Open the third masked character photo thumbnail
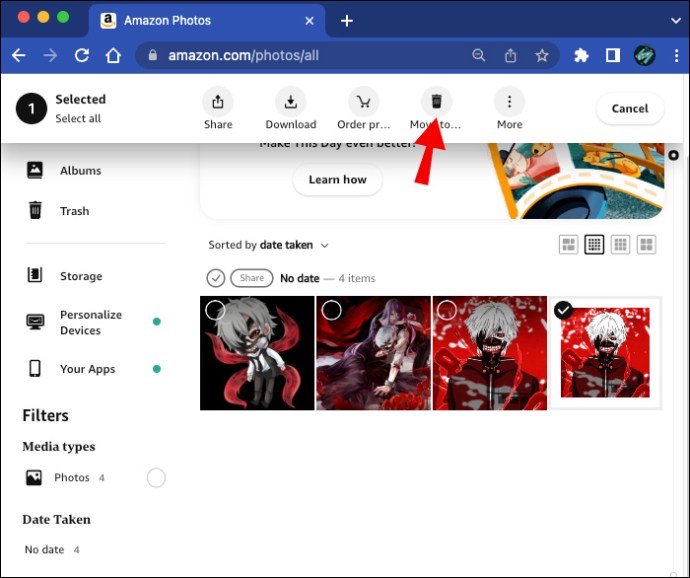Screen dimensions: 690x578 click(490, 360)
